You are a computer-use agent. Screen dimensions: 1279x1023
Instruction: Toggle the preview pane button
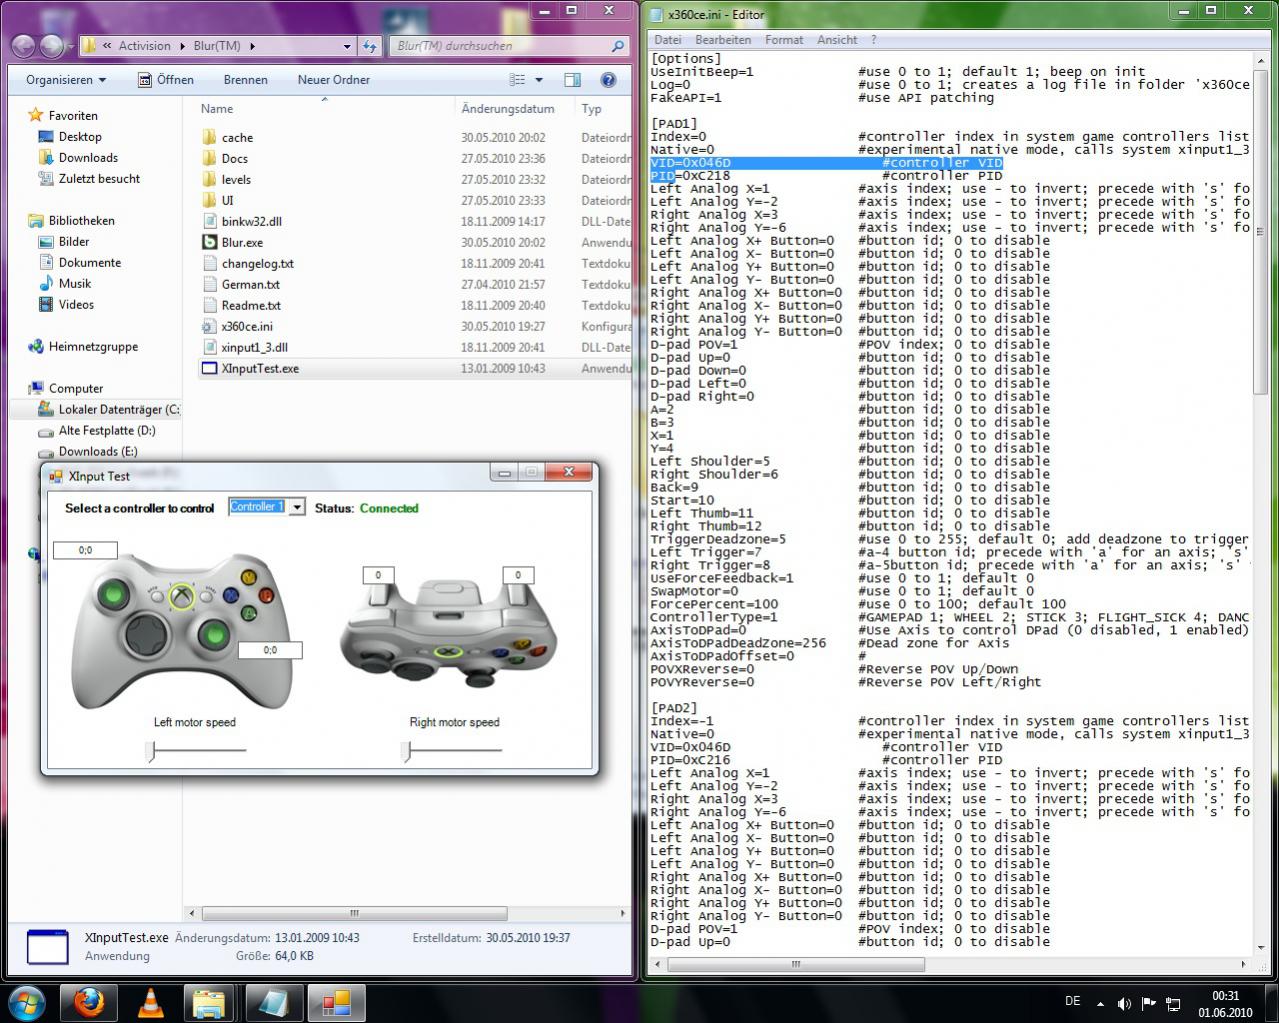[x=572, y=80]
